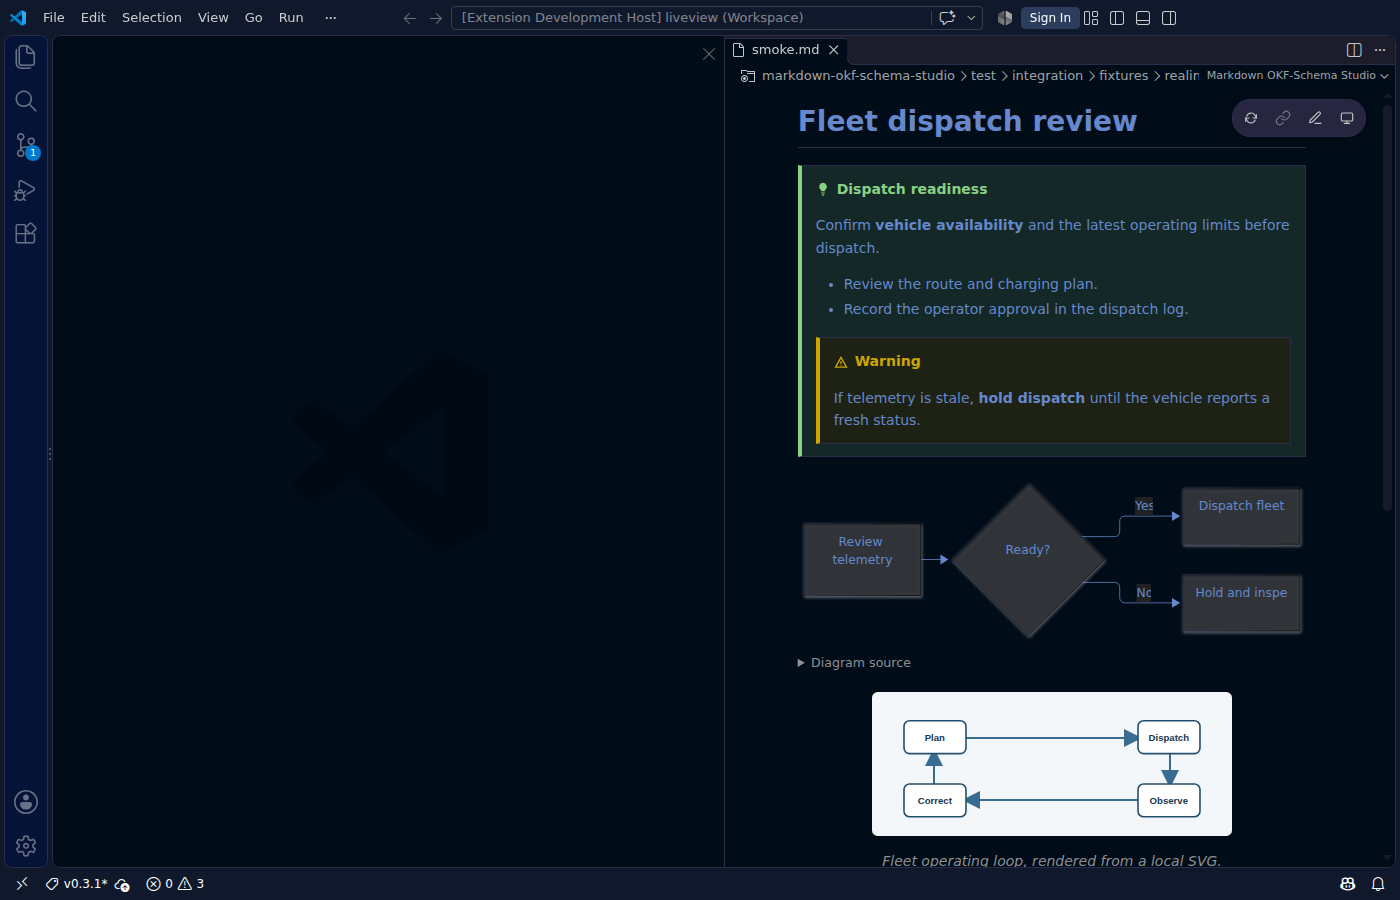This screenshot has width=1400, height=900.
Task: Click the edit pencil in preview toolbar
Action: 1315,118
